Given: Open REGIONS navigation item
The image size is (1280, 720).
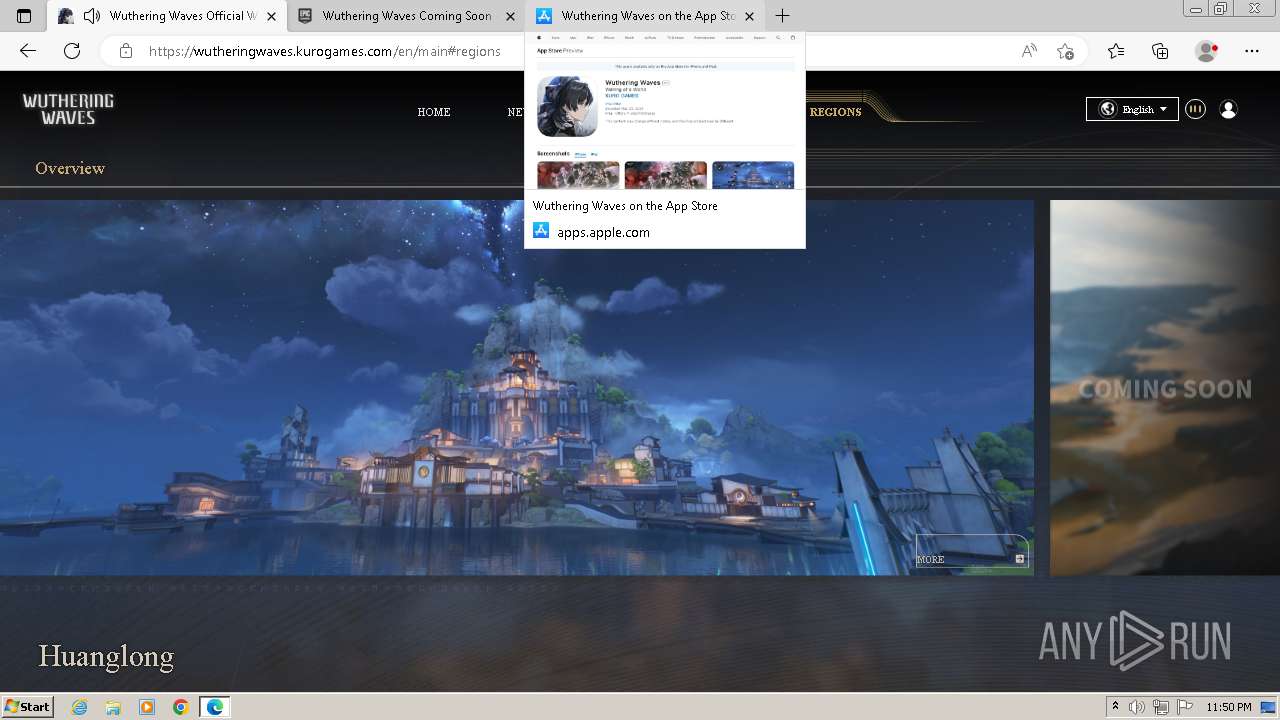Looking at the screenshot, I should pyautogui.click(x=835, y=112).
